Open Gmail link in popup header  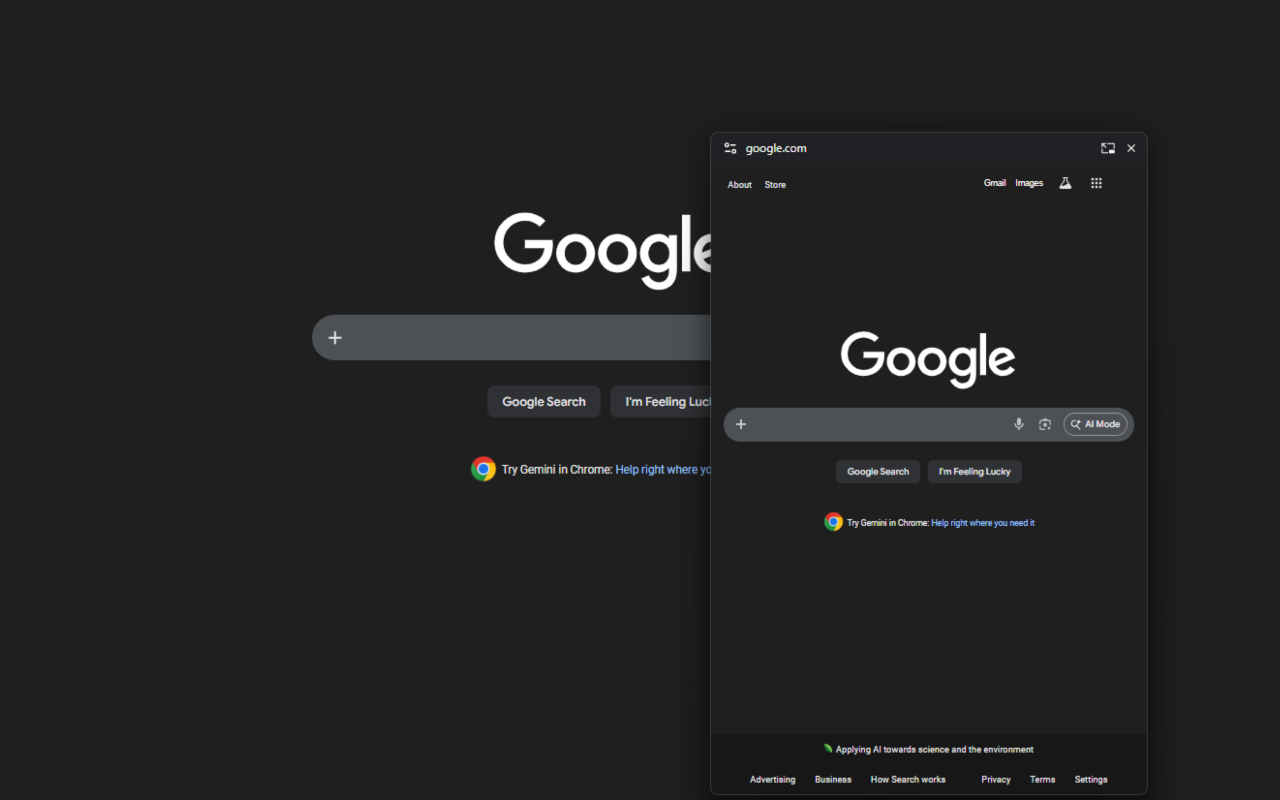point(995,183)
